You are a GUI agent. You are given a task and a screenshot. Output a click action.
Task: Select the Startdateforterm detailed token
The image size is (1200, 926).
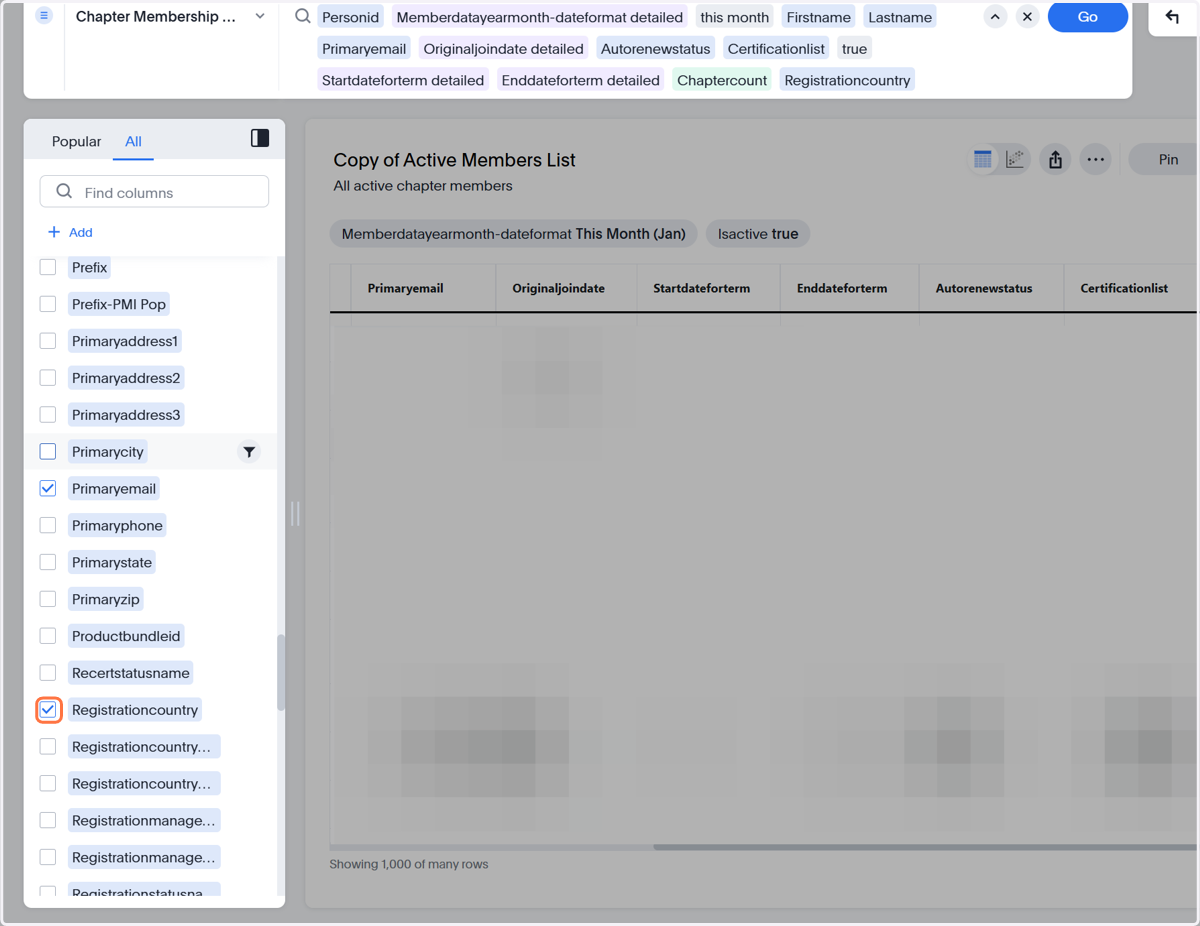pyautogui.click(x=403, y=80)
